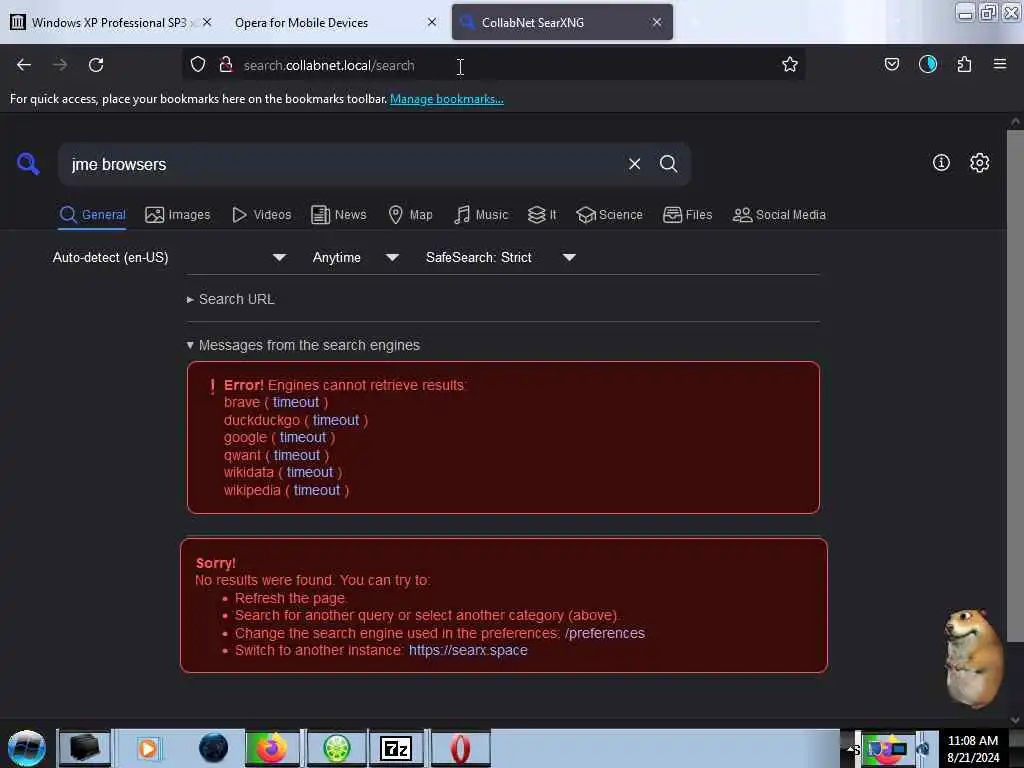Click the qwant timeout link

[x=296, y=455]
